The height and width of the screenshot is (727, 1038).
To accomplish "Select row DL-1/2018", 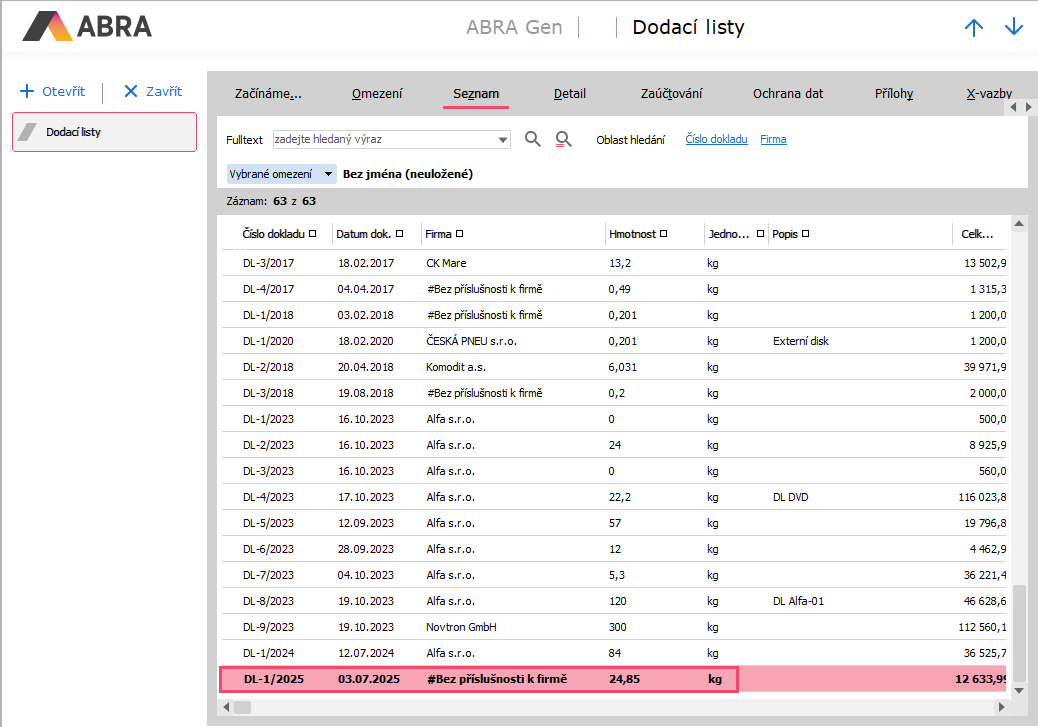I will 614,315.
